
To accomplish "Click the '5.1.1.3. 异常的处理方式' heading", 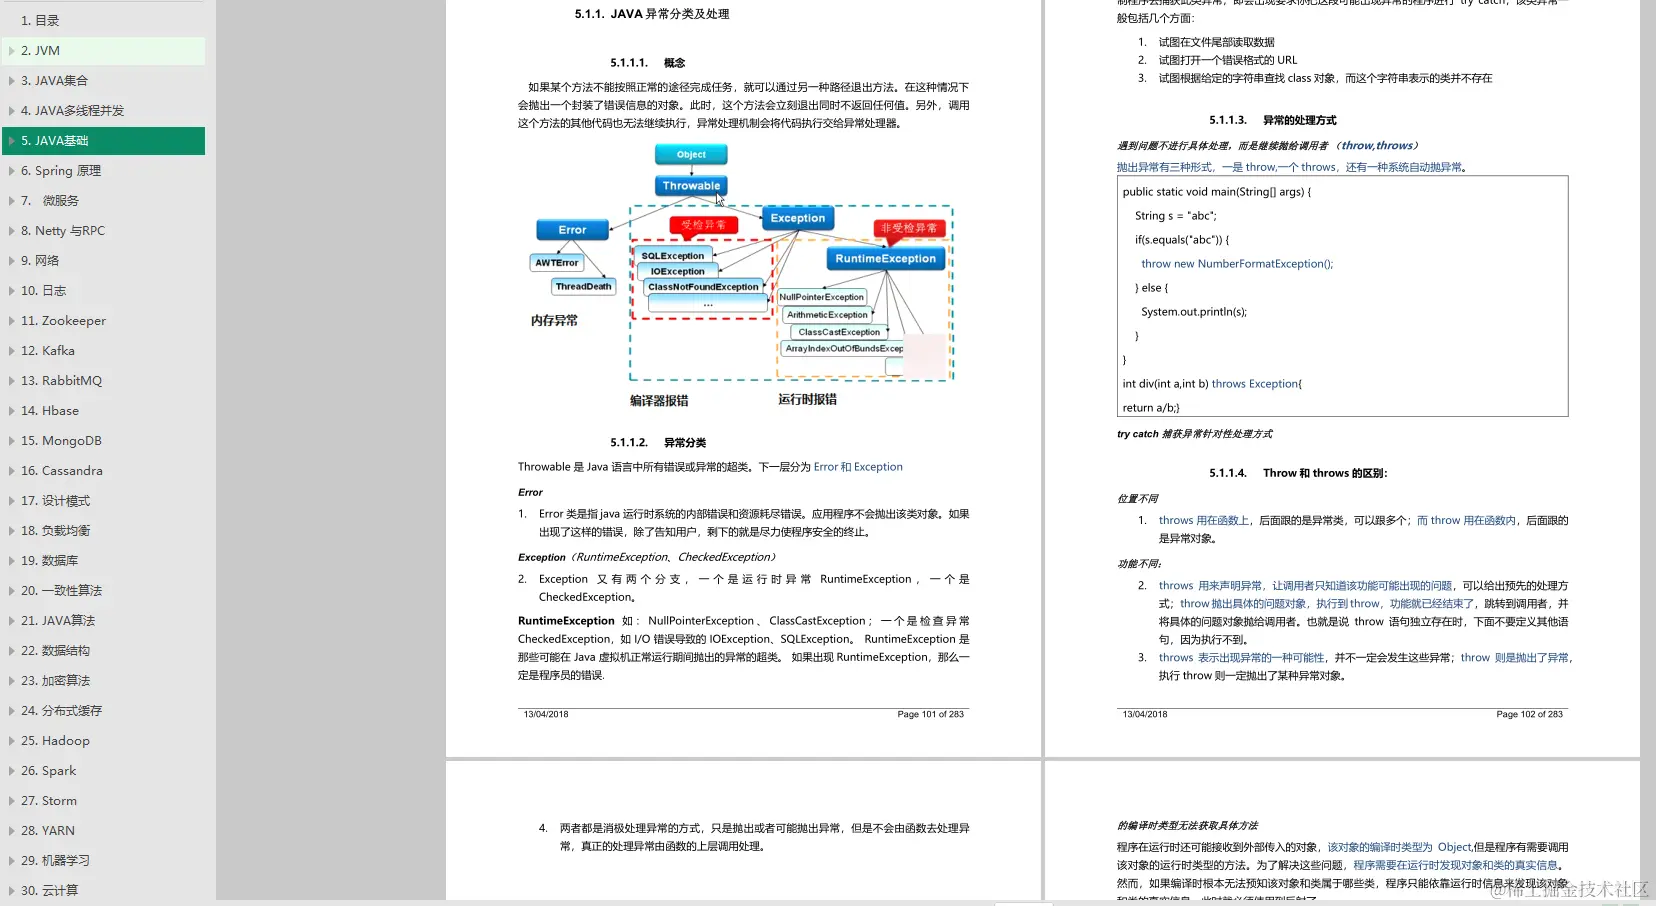I will 1272,120.
